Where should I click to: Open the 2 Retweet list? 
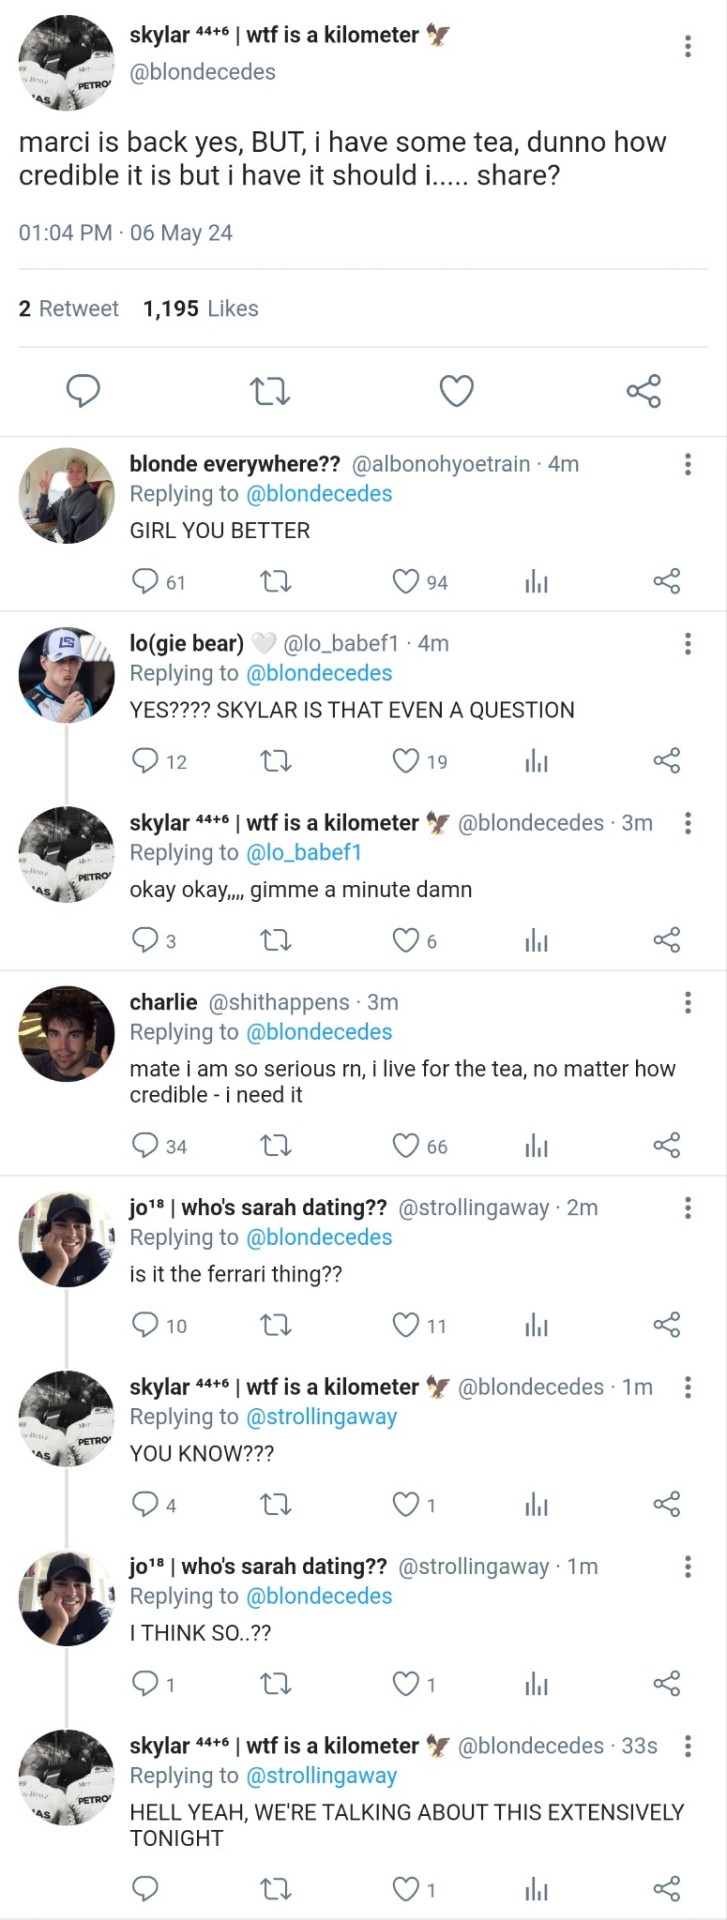pyautogui.click(x=68, y=309)
